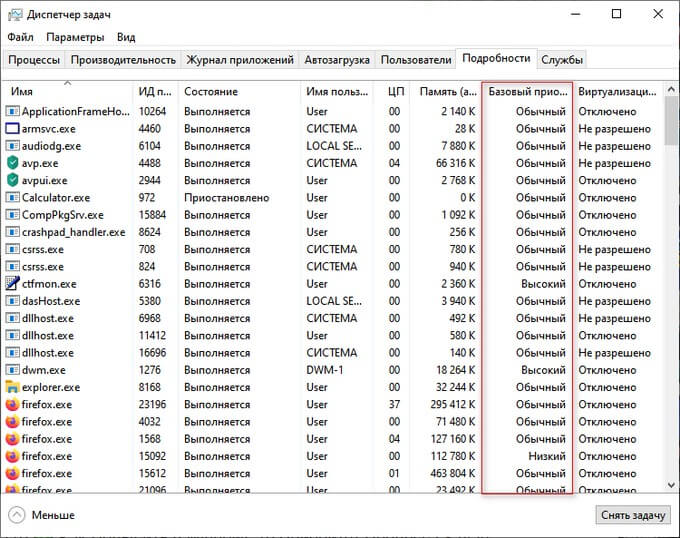Click the dllhost.exe icon with PID 11412
This screenshot has width=680, height=538.
point(12,336)
